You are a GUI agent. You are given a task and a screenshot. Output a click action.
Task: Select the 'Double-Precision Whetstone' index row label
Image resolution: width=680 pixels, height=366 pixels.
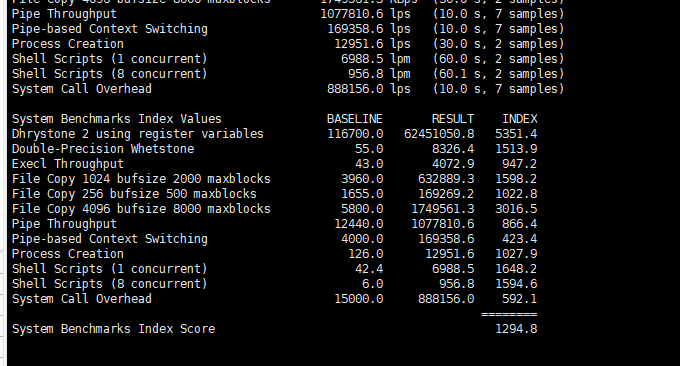(x=103, y=149)
